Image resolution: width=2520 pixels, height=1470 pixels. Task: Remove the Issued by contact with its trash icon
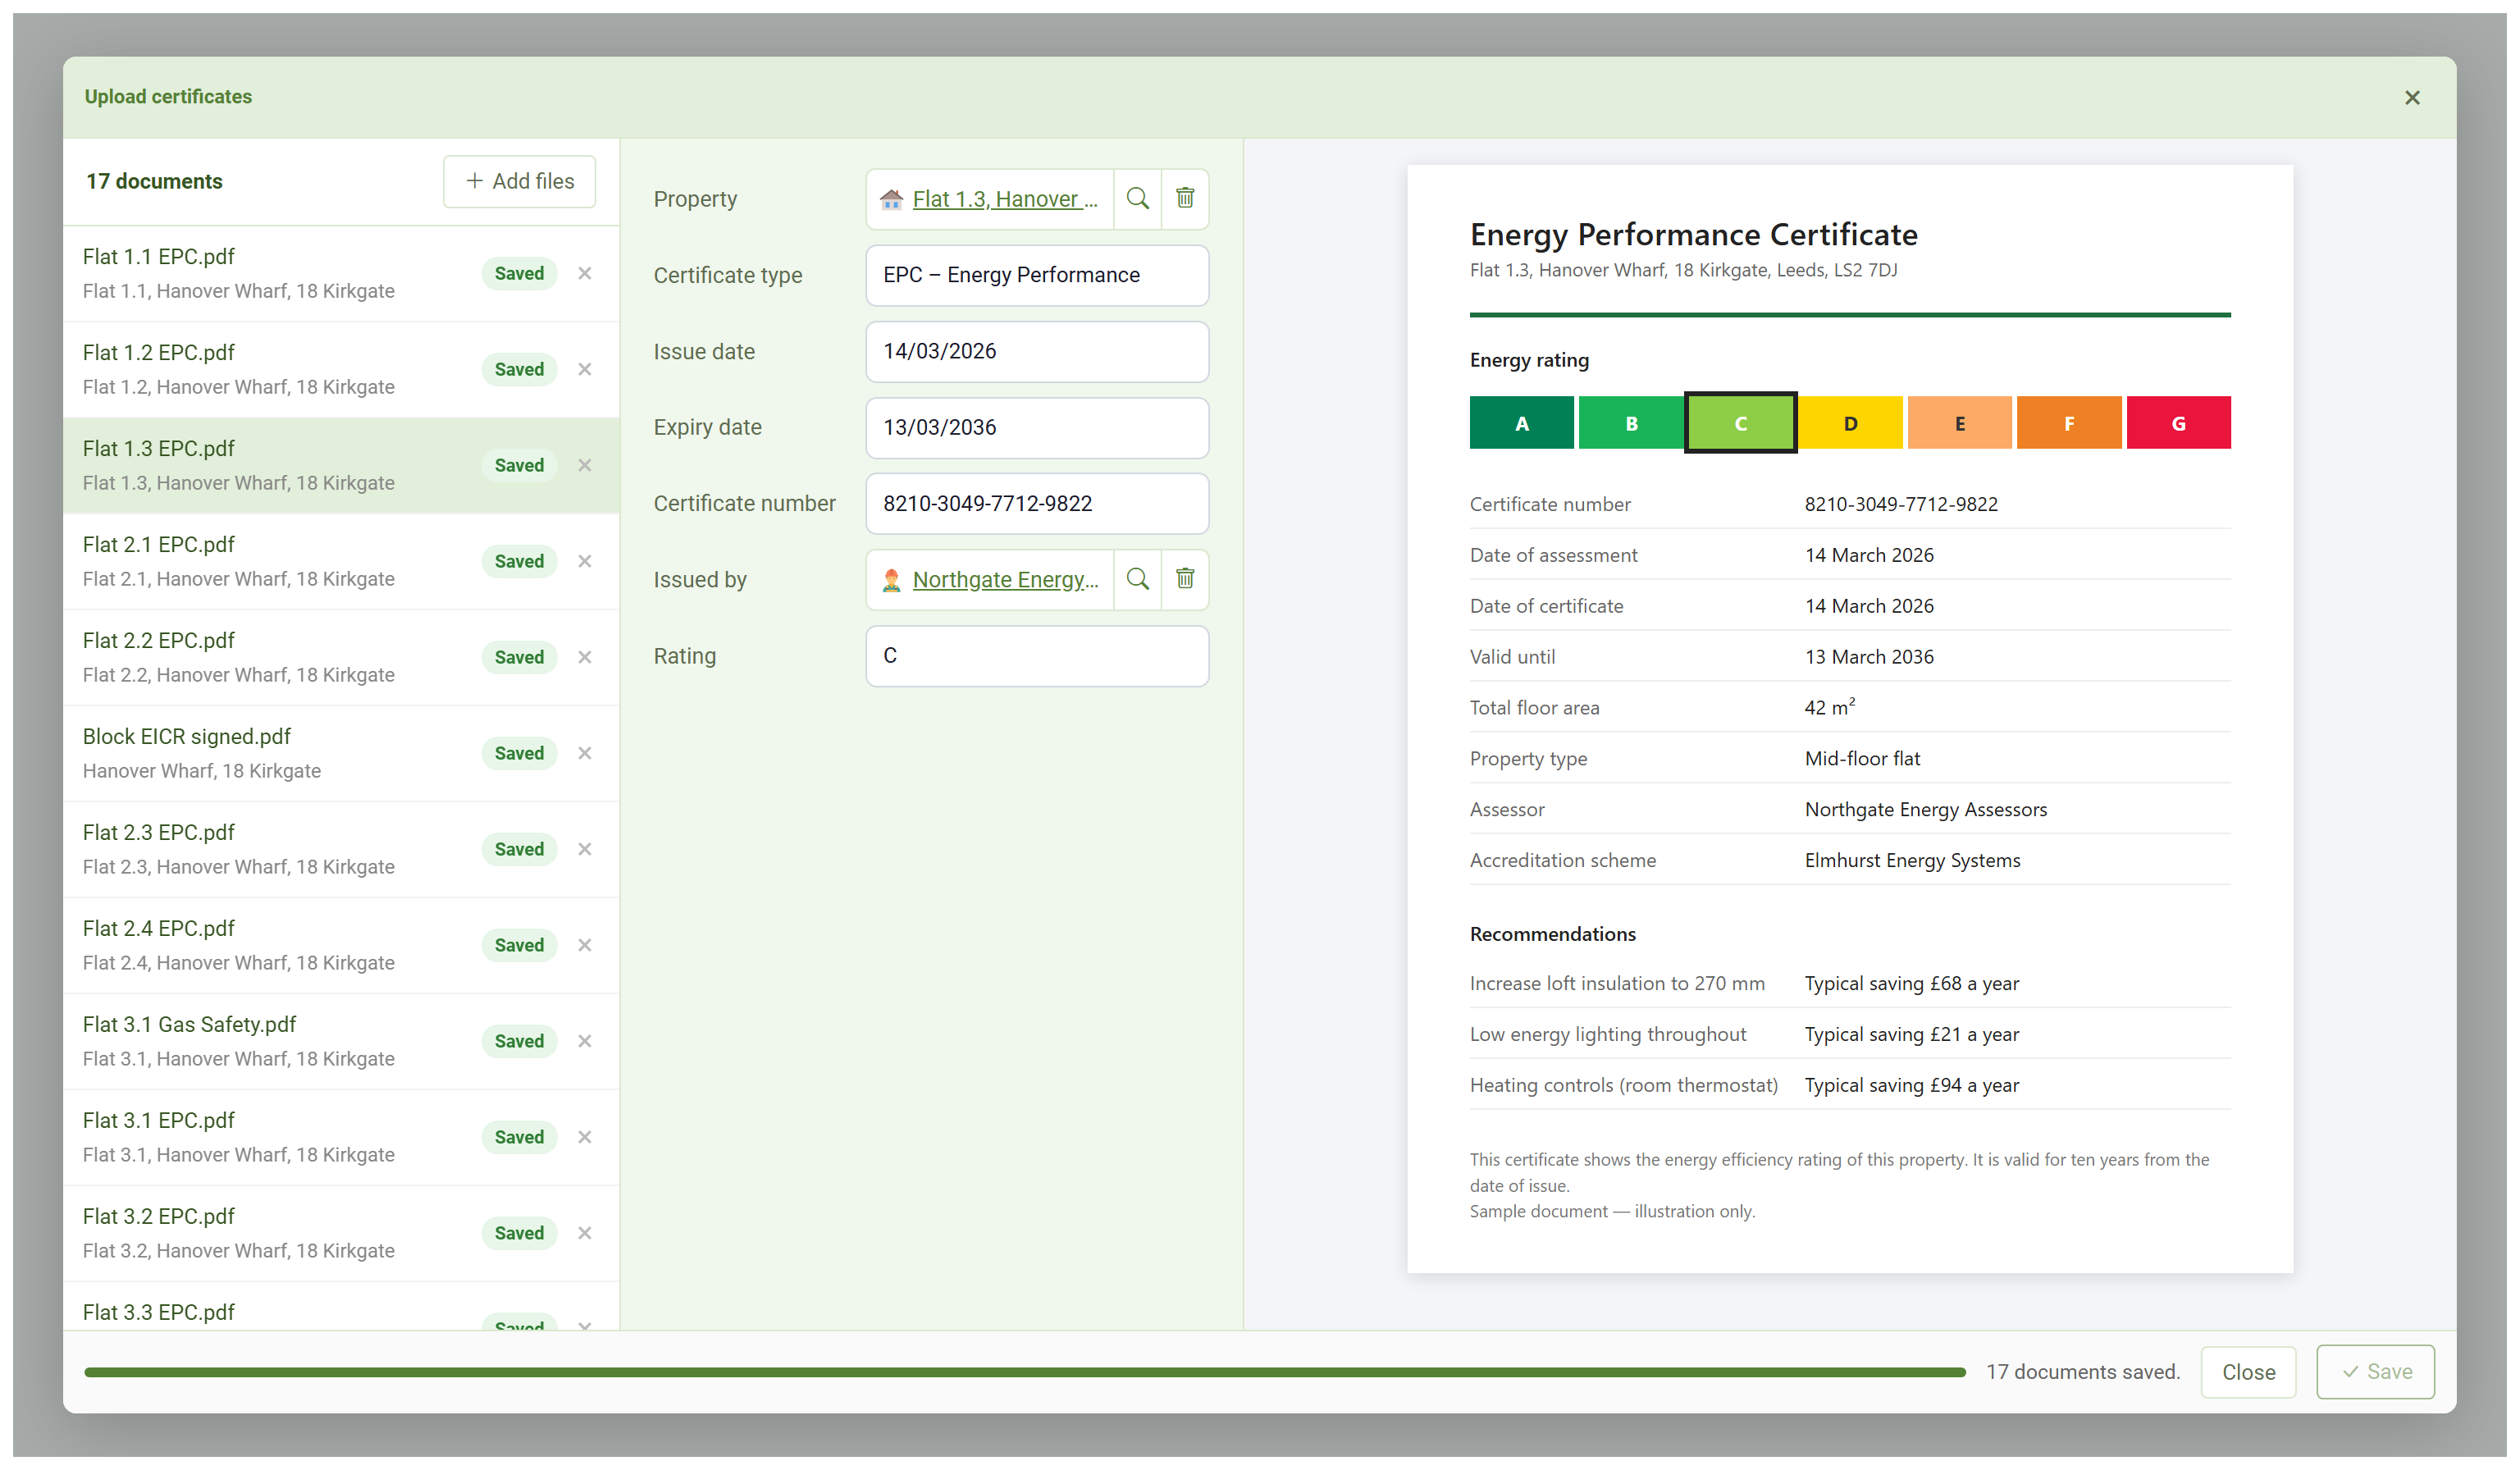[1185, 579]
